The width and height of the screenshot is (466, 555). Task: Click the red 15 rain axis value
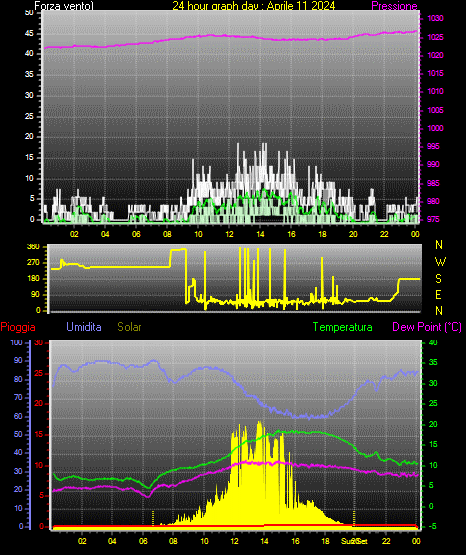(39, 435)
